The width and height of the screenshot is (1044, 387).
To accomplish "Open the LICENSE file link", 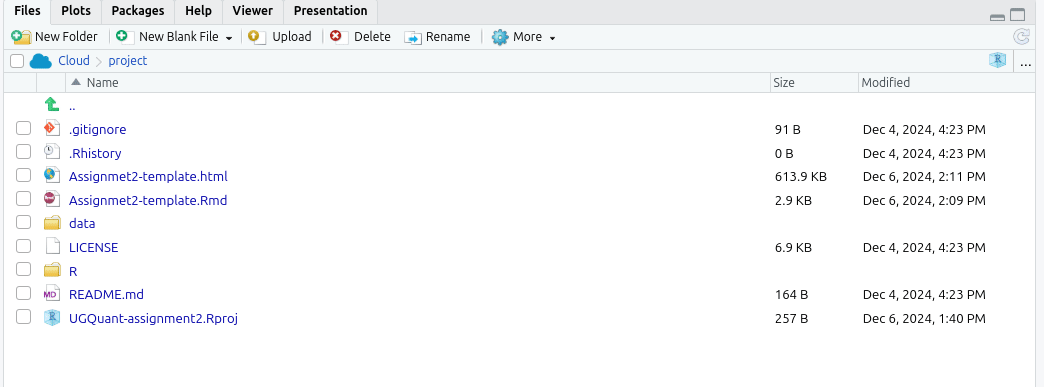I will pos(93,247).
